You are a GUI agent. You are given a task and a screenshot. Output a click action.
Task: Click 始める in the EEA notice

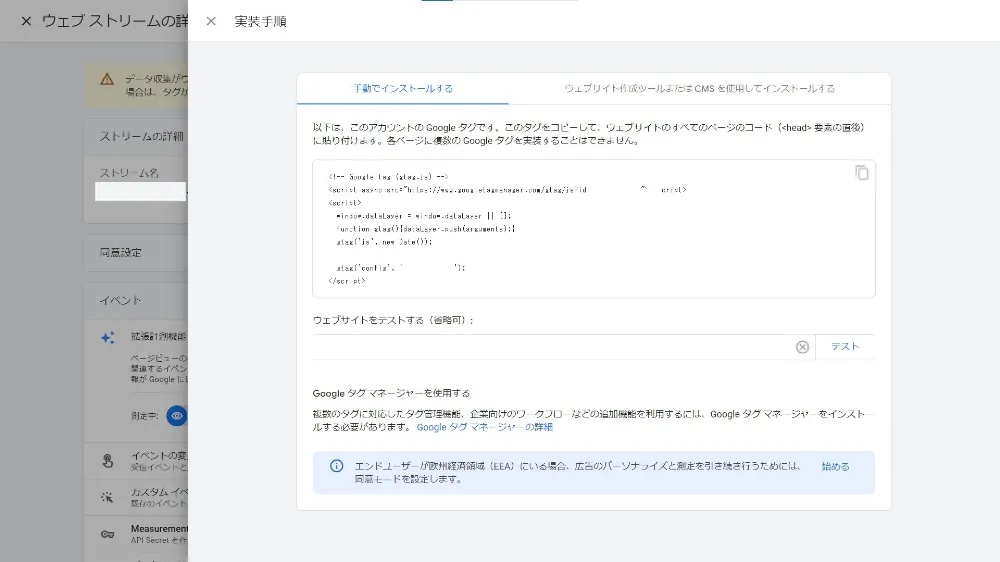[835, 466]
